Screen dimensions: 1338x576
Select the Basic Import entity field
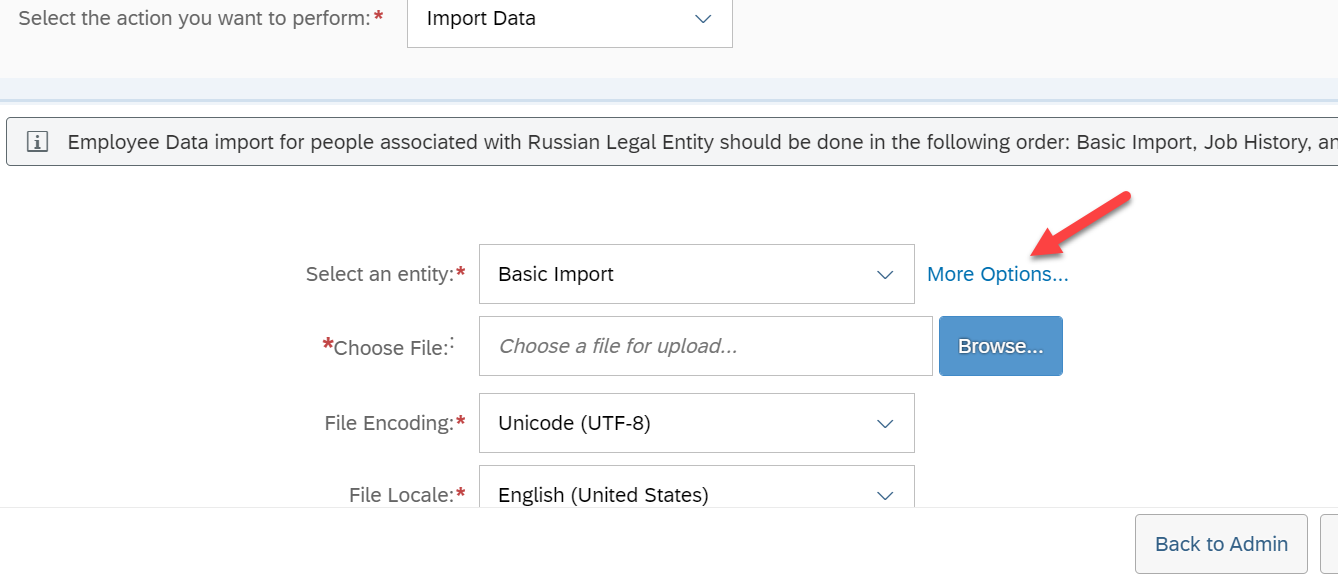point(697,274)
